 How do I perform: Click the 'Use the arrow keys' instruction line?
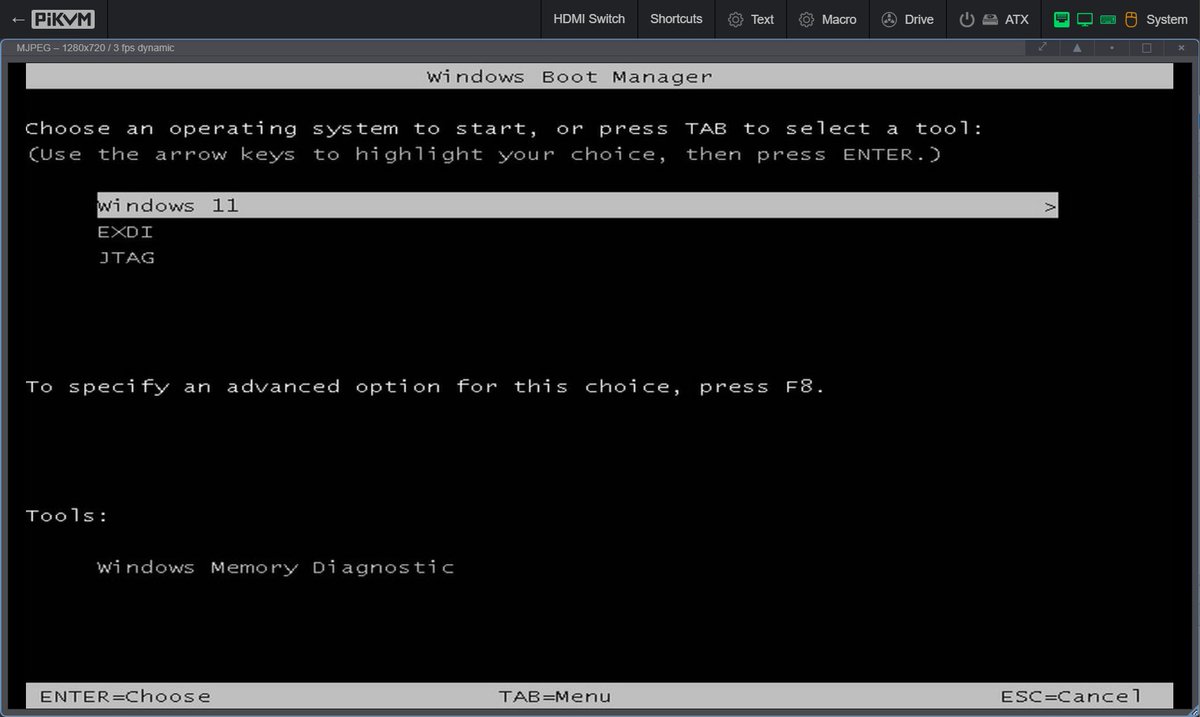coord(483,155)
